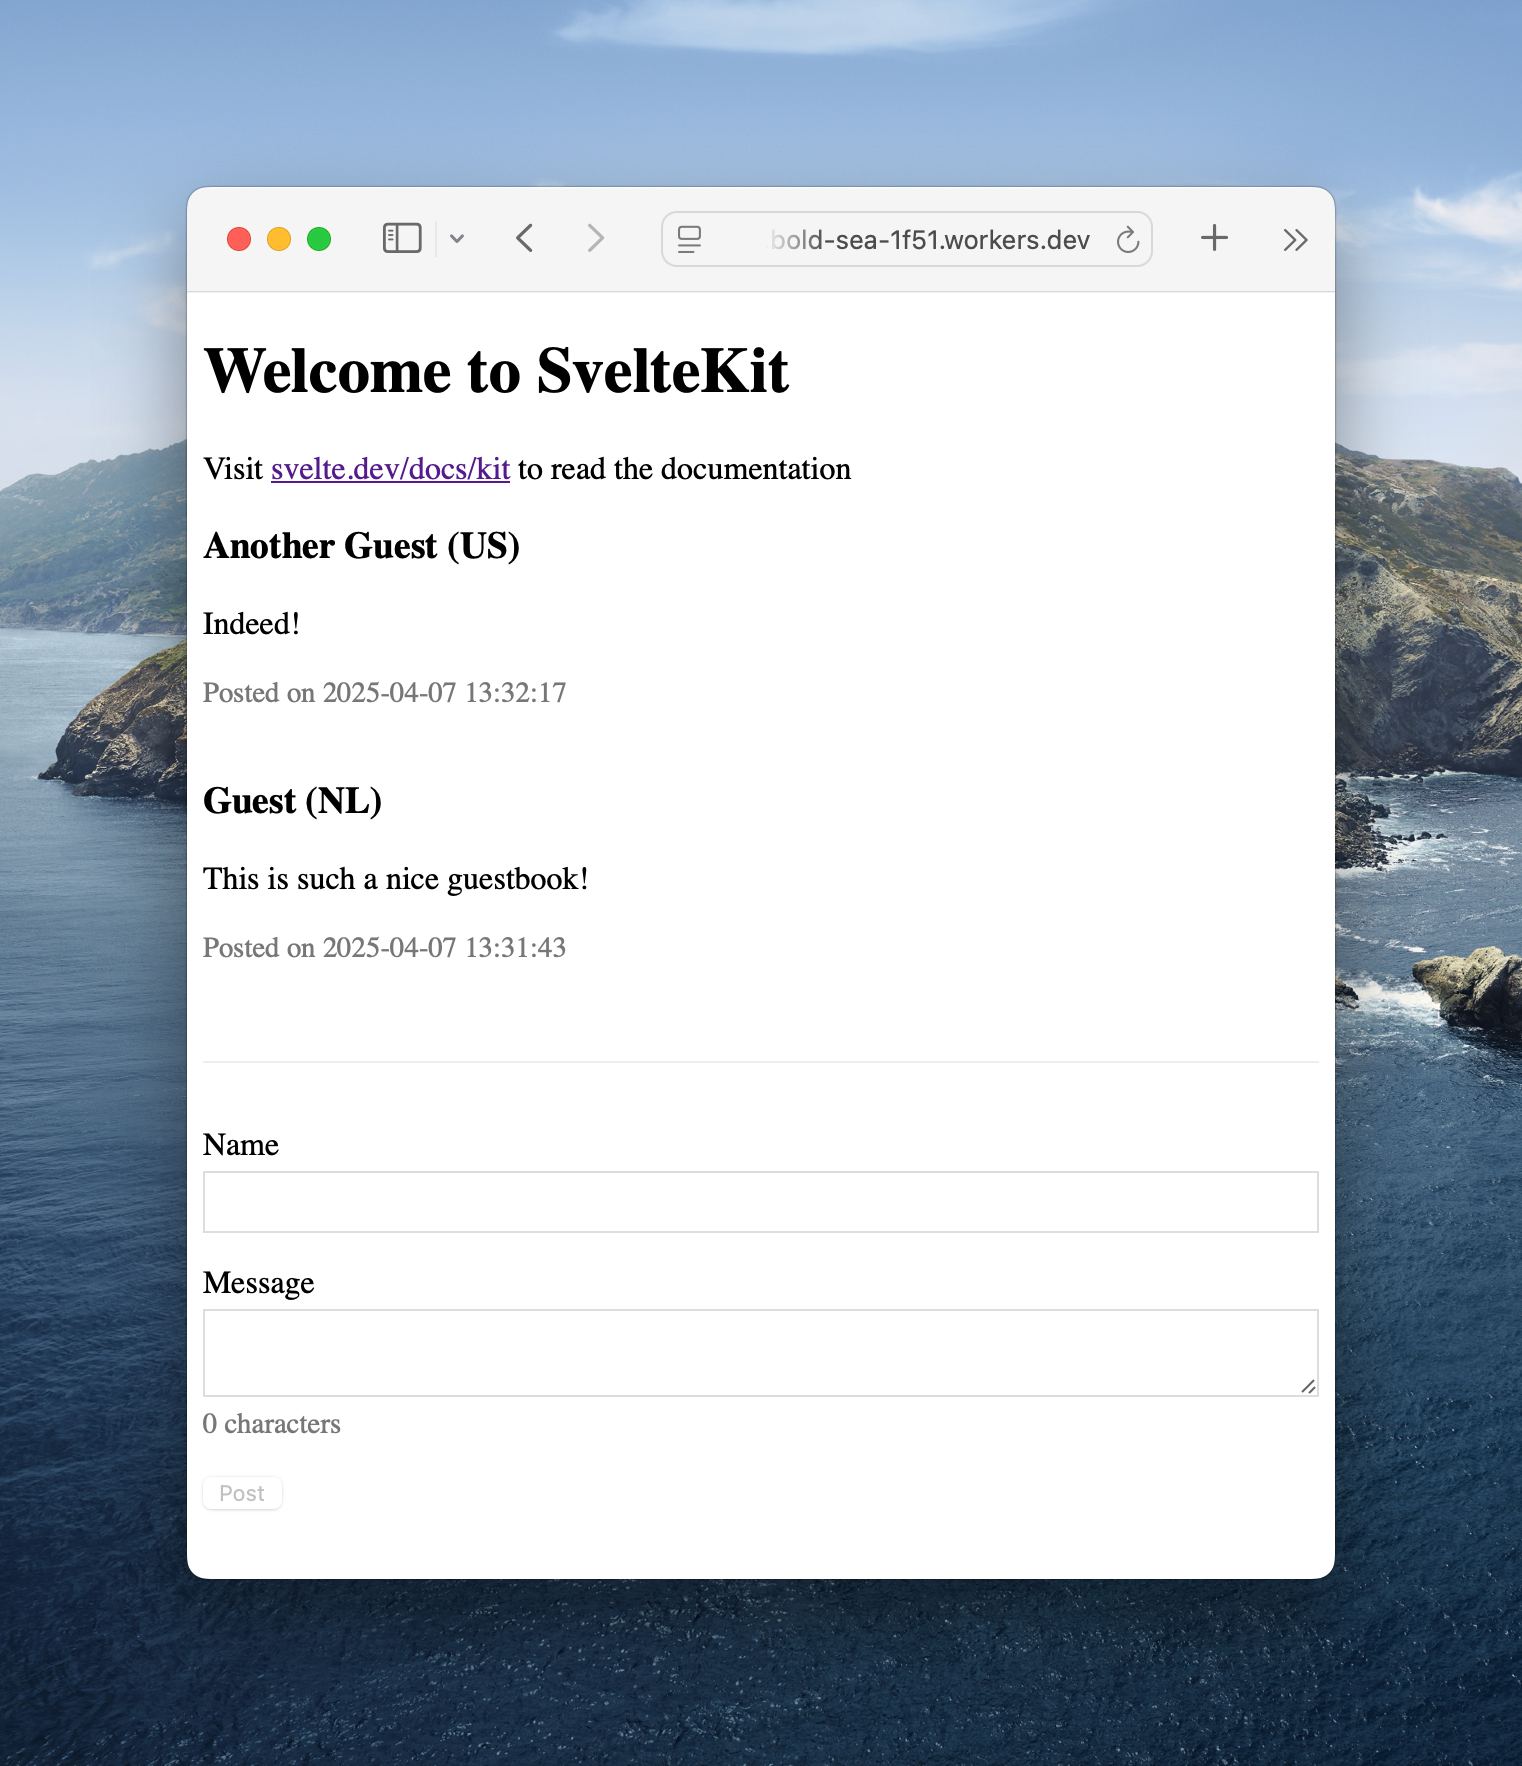Go back with the back arrow
This screenshot has width=1522, height=1766.
tap(525, 239)
